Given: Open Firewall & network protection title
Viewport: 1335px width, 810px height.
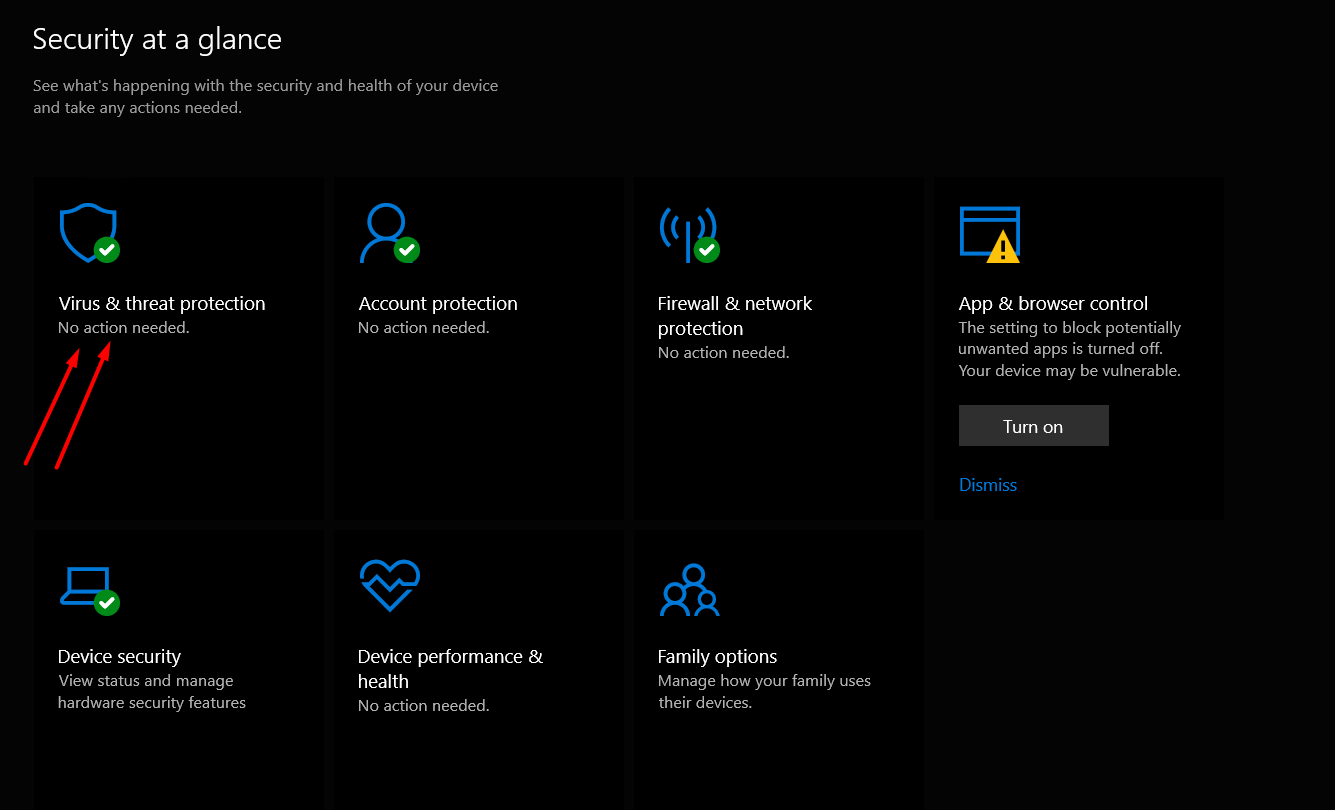Looking at the screenshot, I should tap(734, 316).
